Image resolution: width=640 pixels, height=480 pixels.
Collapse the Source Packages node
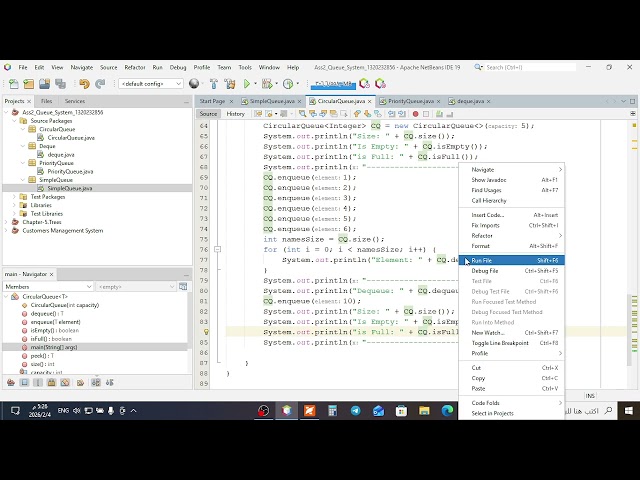click(x=15, y=121)
